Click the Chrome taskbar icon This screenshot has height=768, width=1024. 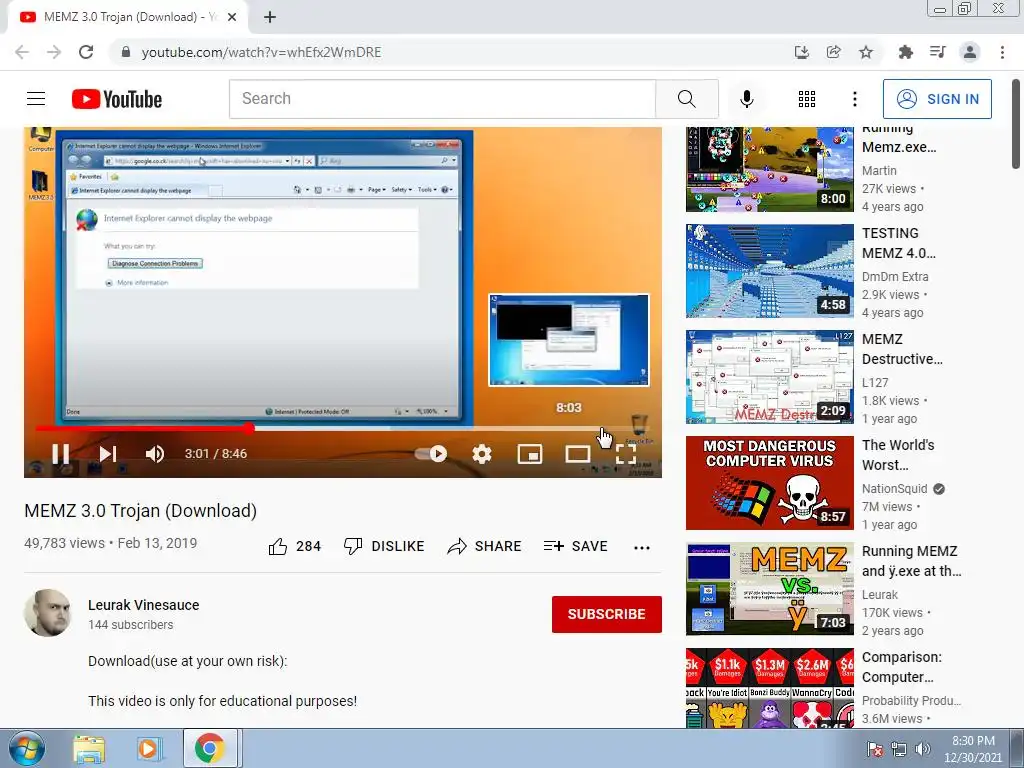point(209,748)
